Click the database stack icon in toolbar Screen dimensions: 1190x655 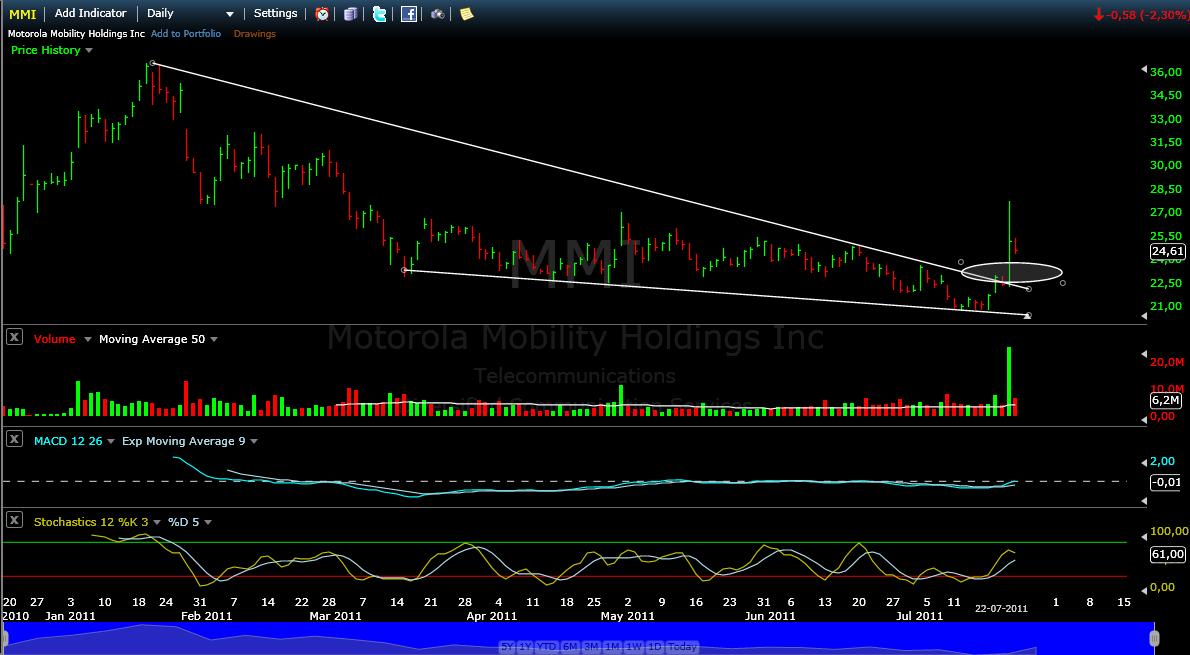[350, 14]
